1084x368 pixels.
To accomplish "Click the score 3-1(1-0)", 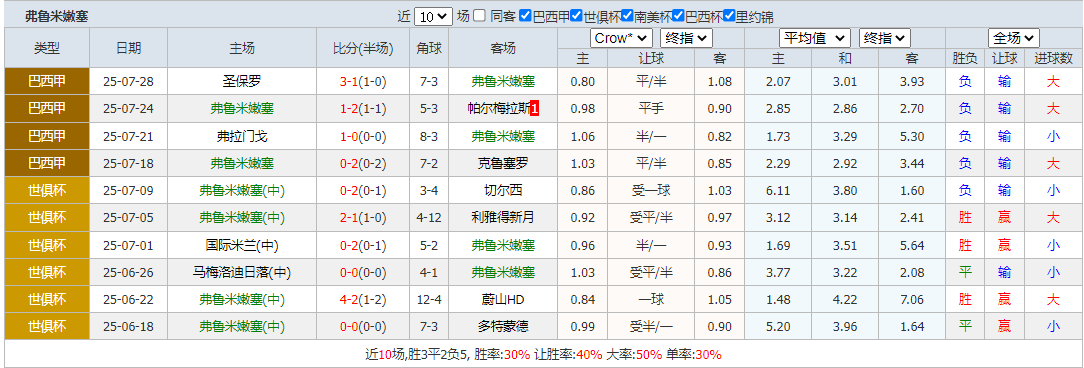I will click(363, 82).
